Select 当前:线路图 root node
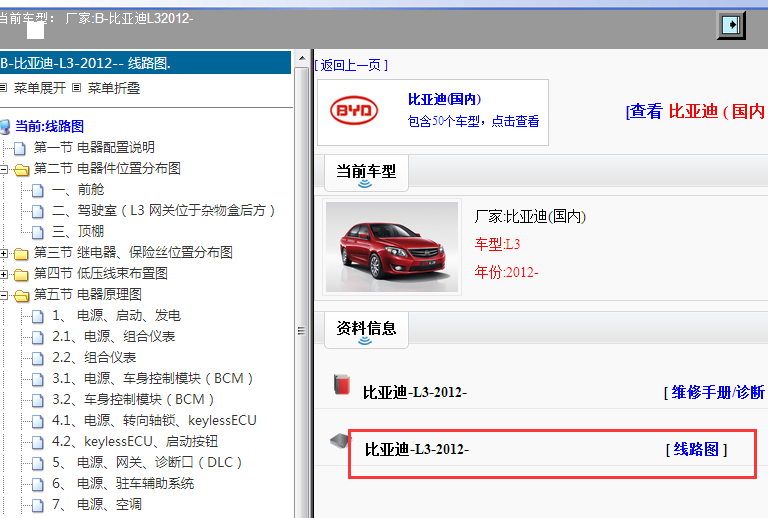 [x=49, y=127]
